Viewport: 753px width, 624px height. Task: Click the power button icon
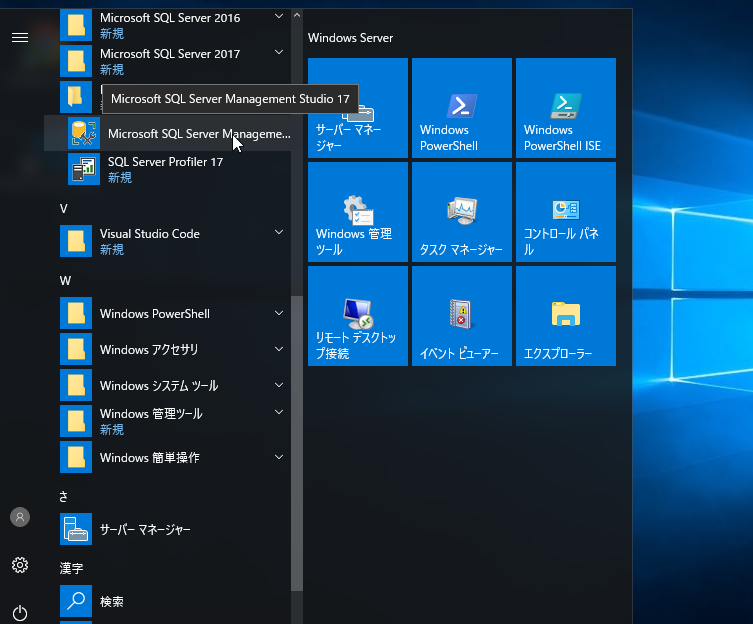(x=20, y=612)
